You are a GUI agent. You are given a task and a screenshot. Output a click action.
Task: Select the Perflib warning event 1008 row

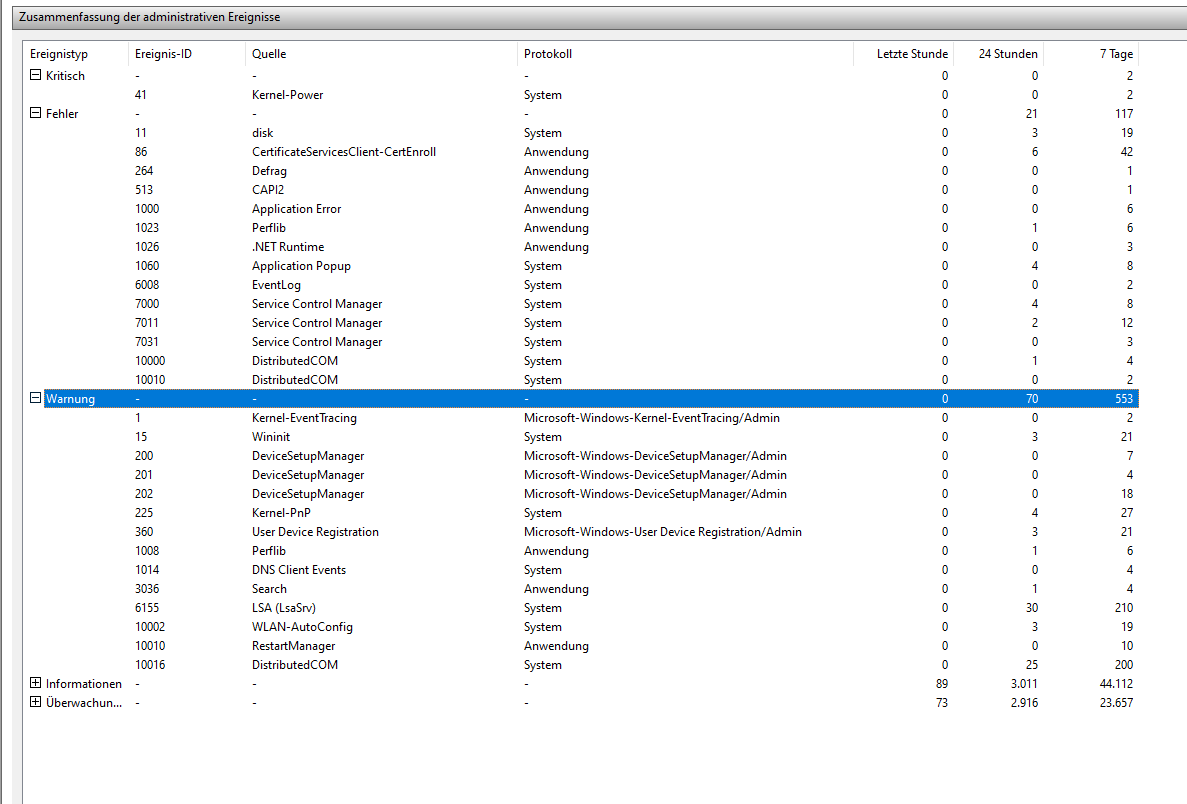pyautogui.click(x=581, y=550)
